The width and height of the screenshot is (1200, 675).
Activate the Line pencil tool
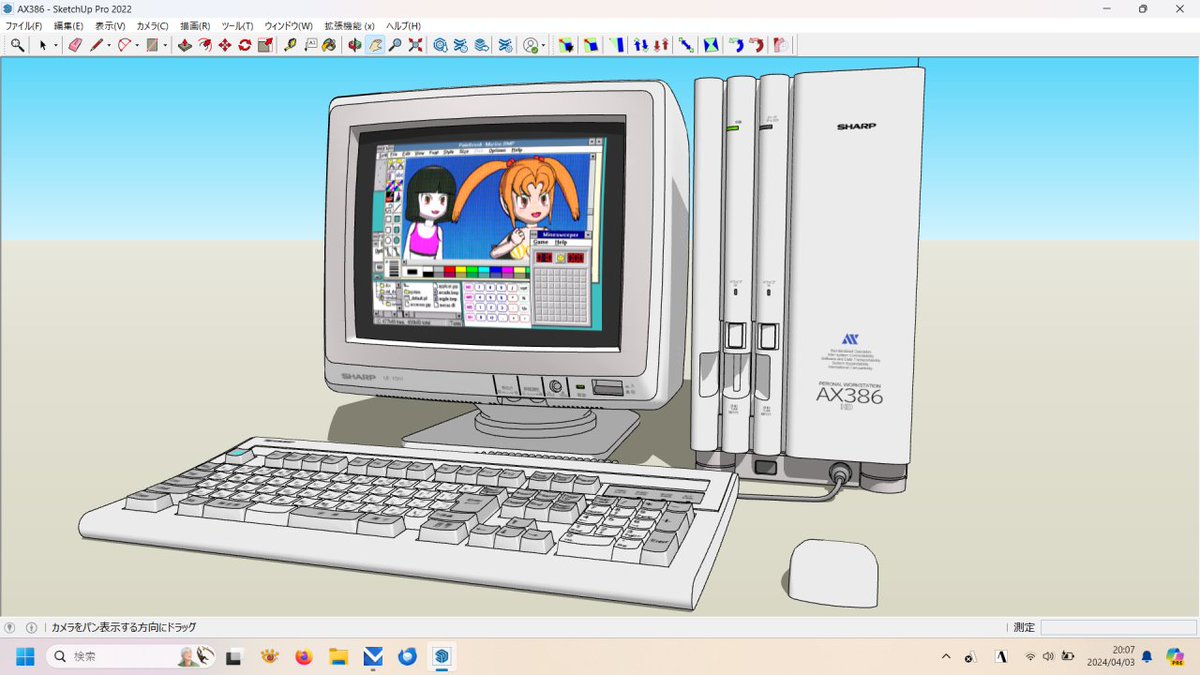click(97, 45)
